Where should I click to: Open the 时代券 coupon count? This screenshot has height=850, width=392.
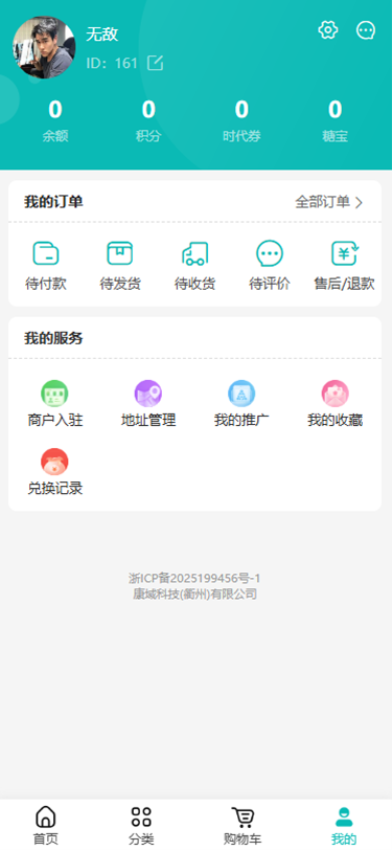pos(242,110)
